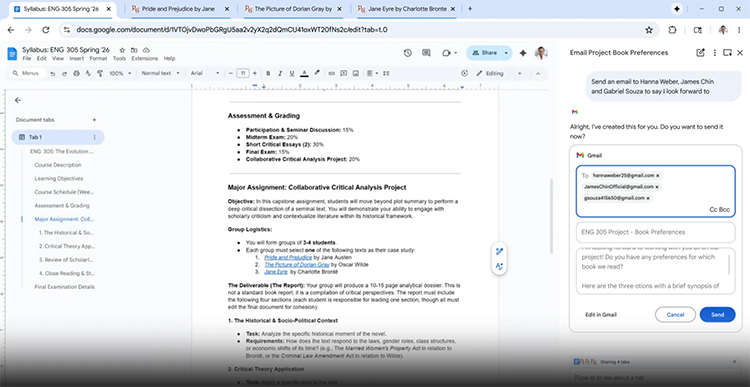Open the Gemini sparkle icon in Docs header
Viewport: 750px width, 387px height.
(x=523, y=53)
